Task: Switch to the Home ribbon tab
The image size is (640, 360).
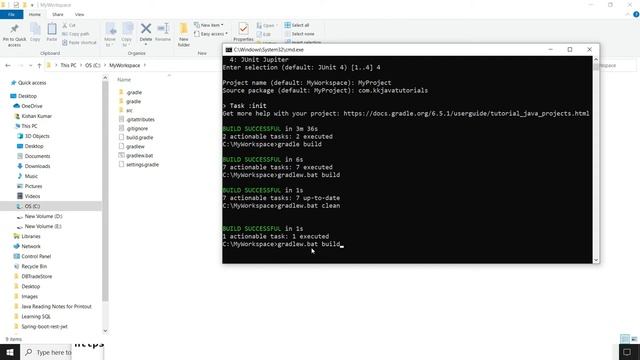Action: click(35, 15)
